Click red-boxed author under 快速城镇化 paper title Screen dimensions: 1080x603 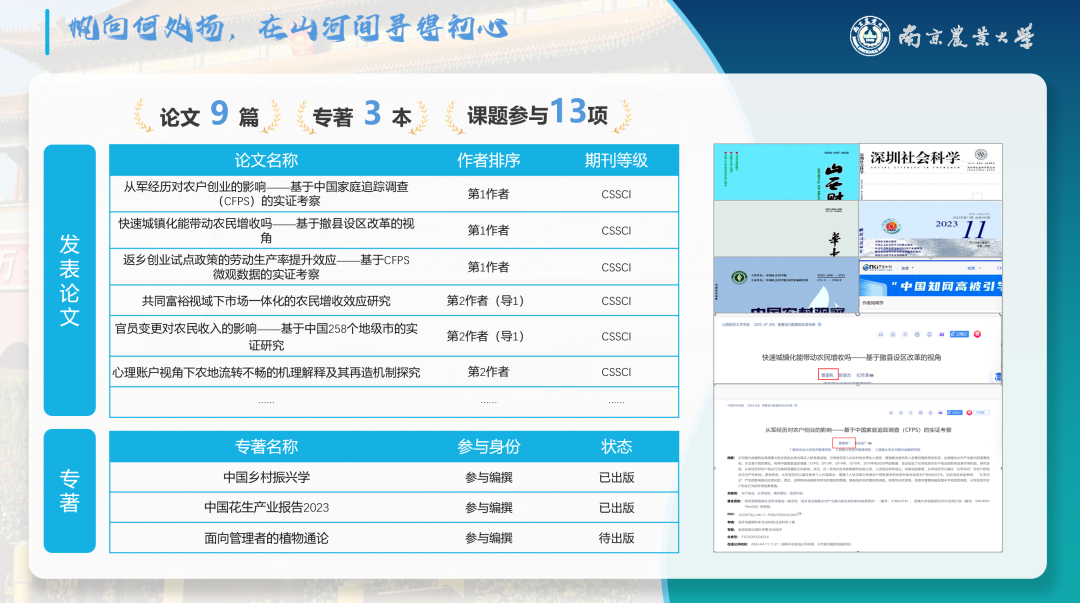point(826,375)
